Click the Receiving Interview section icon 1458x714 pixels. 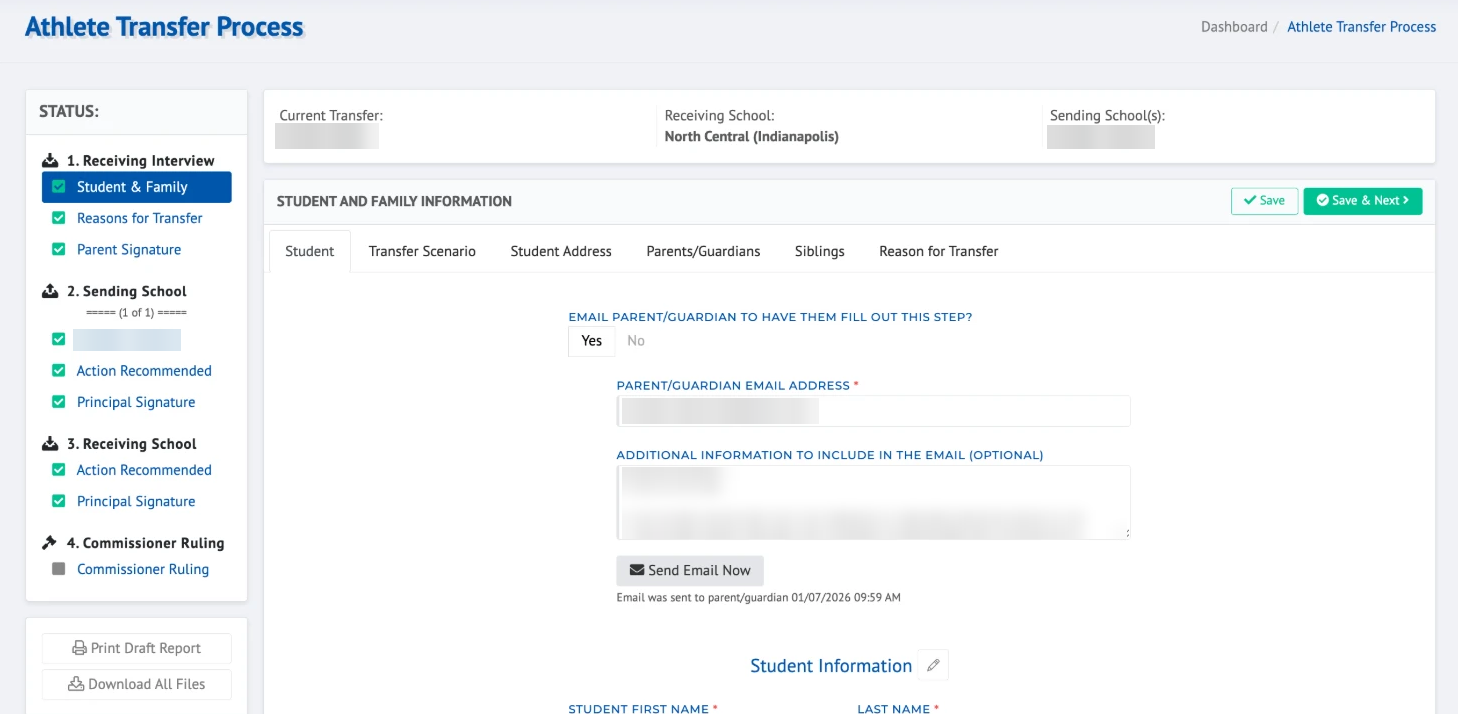pos(50,161)
